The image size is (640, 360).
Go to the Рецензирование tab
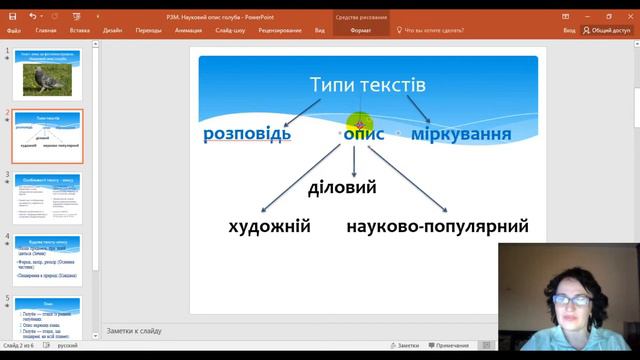point(280,30)
